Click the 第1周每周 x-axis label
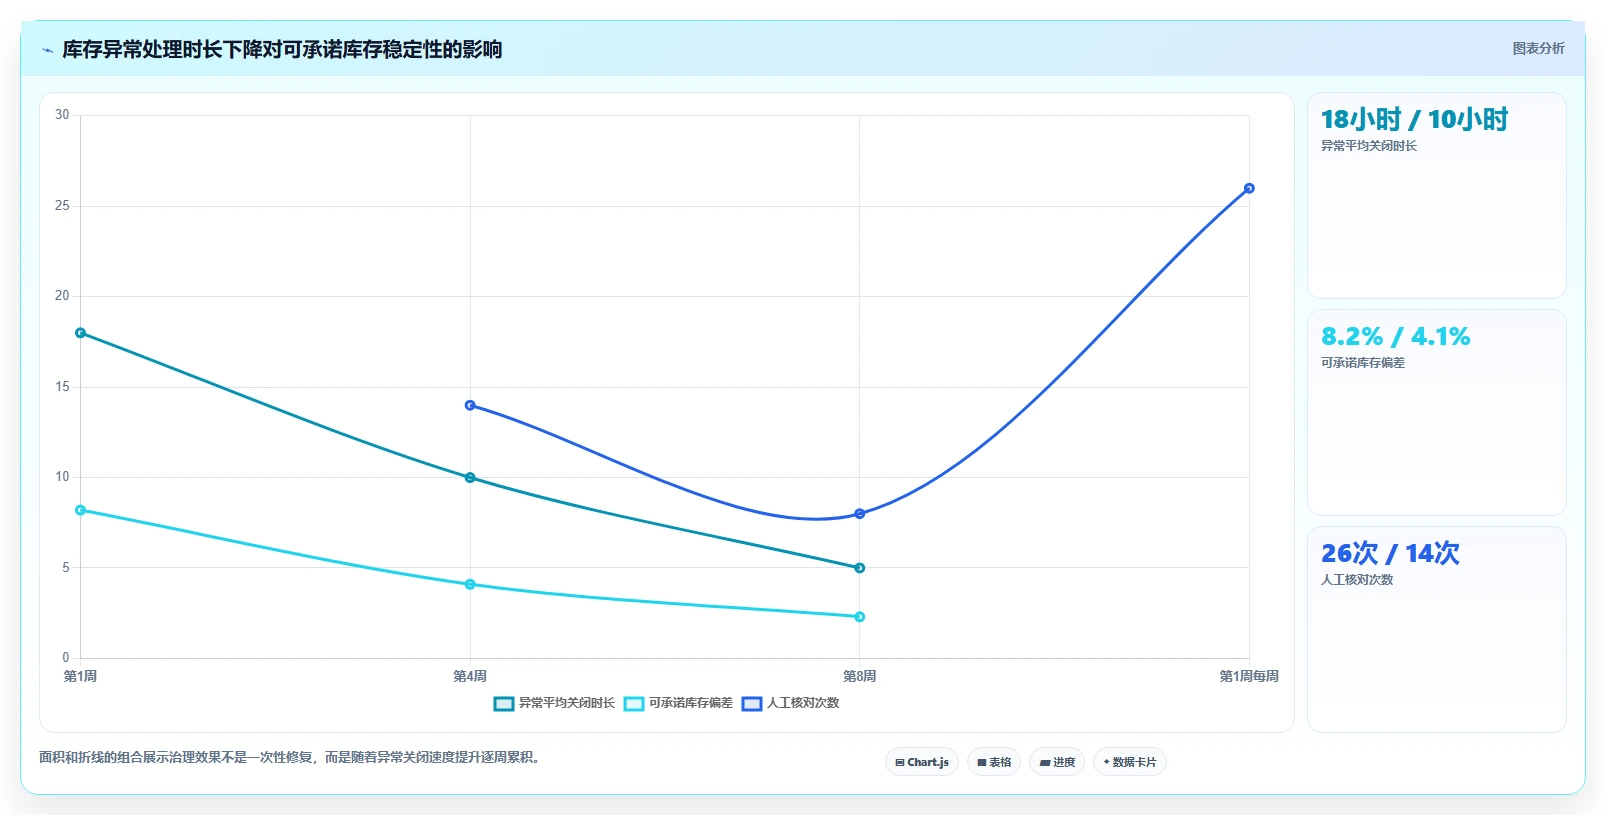This screenshot has height=815, width=1606. pyautogui.click(x=1249, y=677)
